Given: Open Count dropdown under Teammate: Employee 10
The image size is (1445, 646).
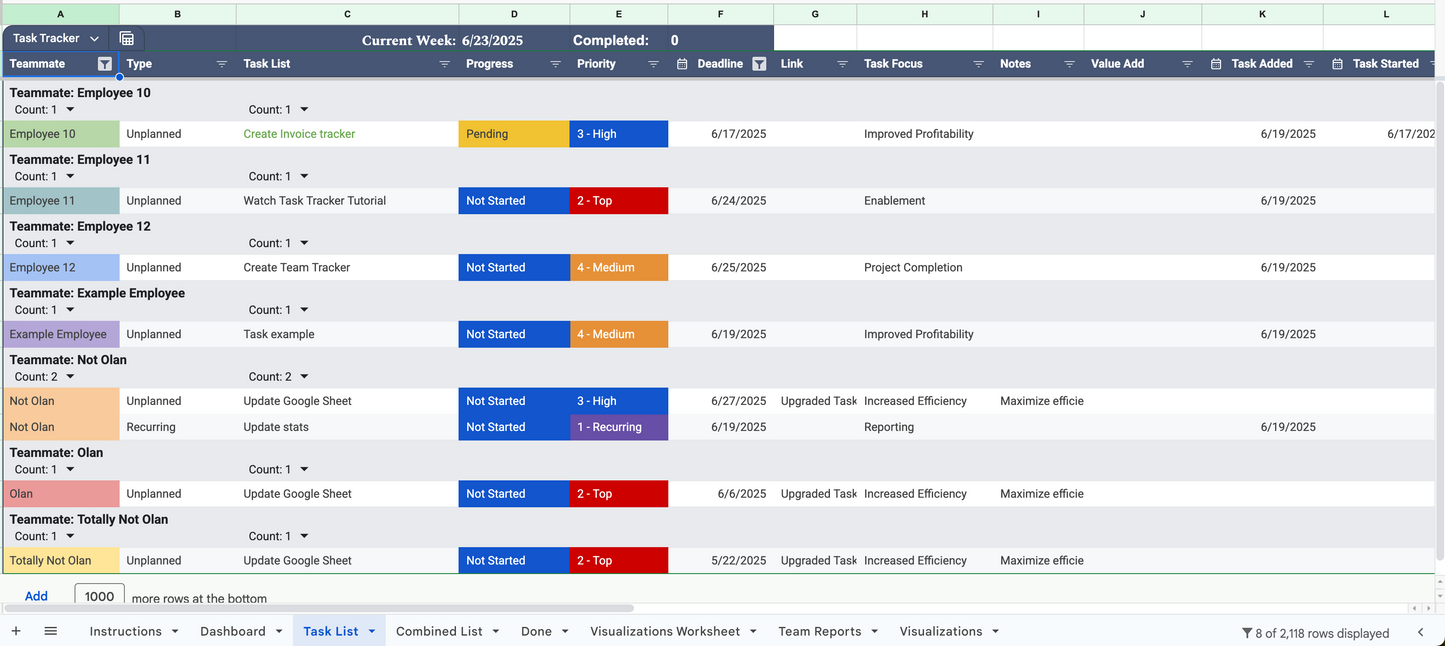Looking at the screenshot, I should (x=70, y=110).
